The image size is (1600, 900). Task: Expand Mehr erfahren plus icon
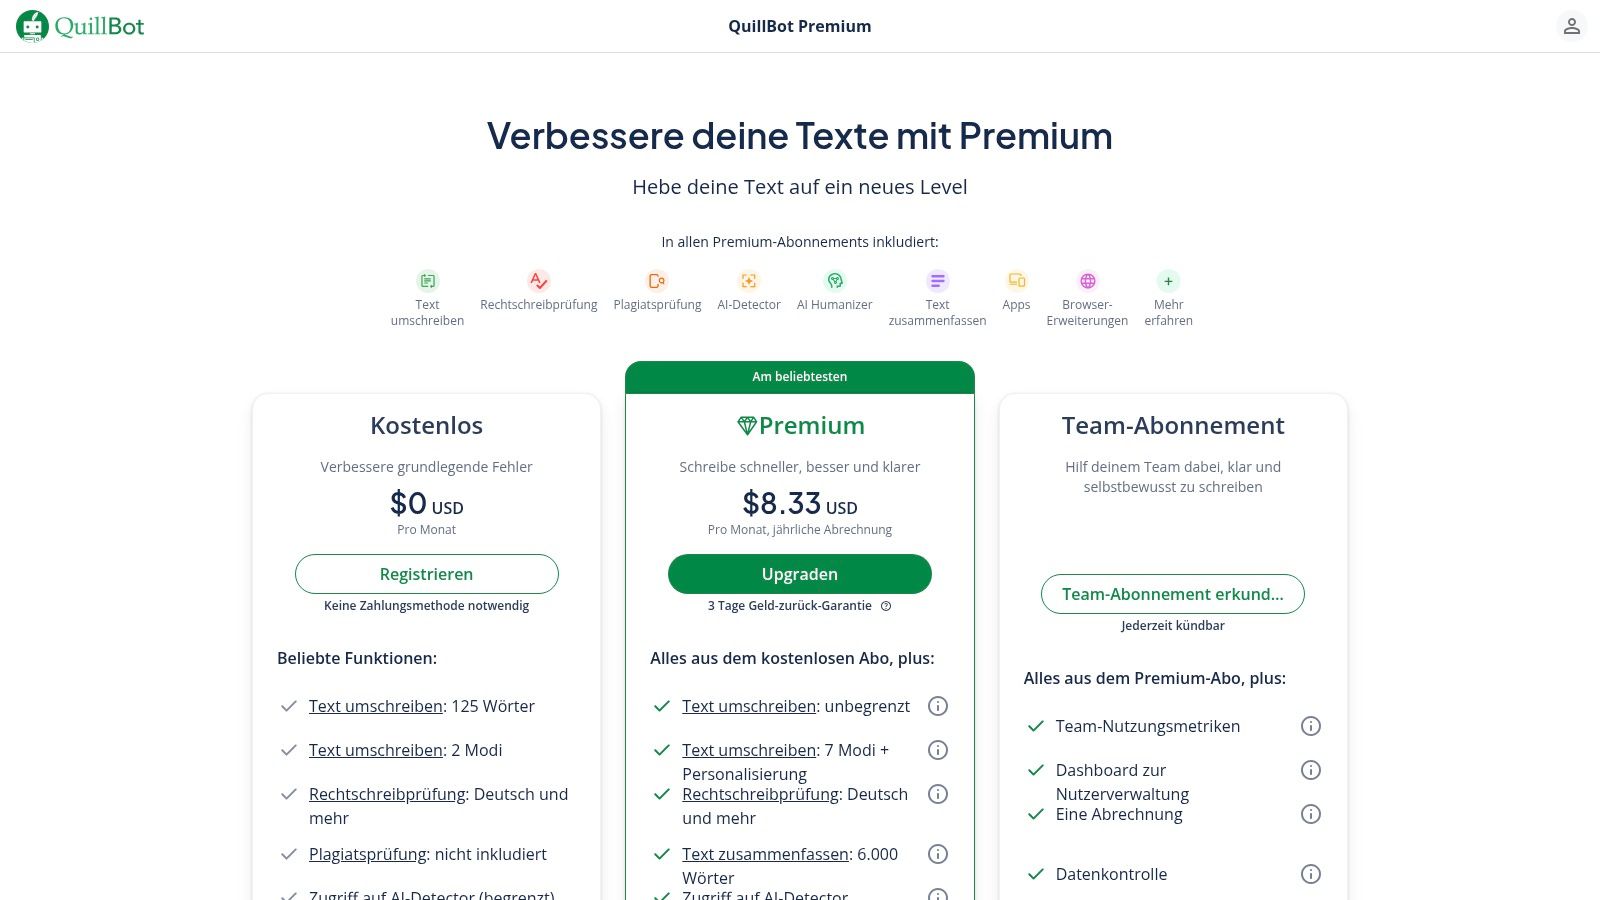tap(1168, 281)
